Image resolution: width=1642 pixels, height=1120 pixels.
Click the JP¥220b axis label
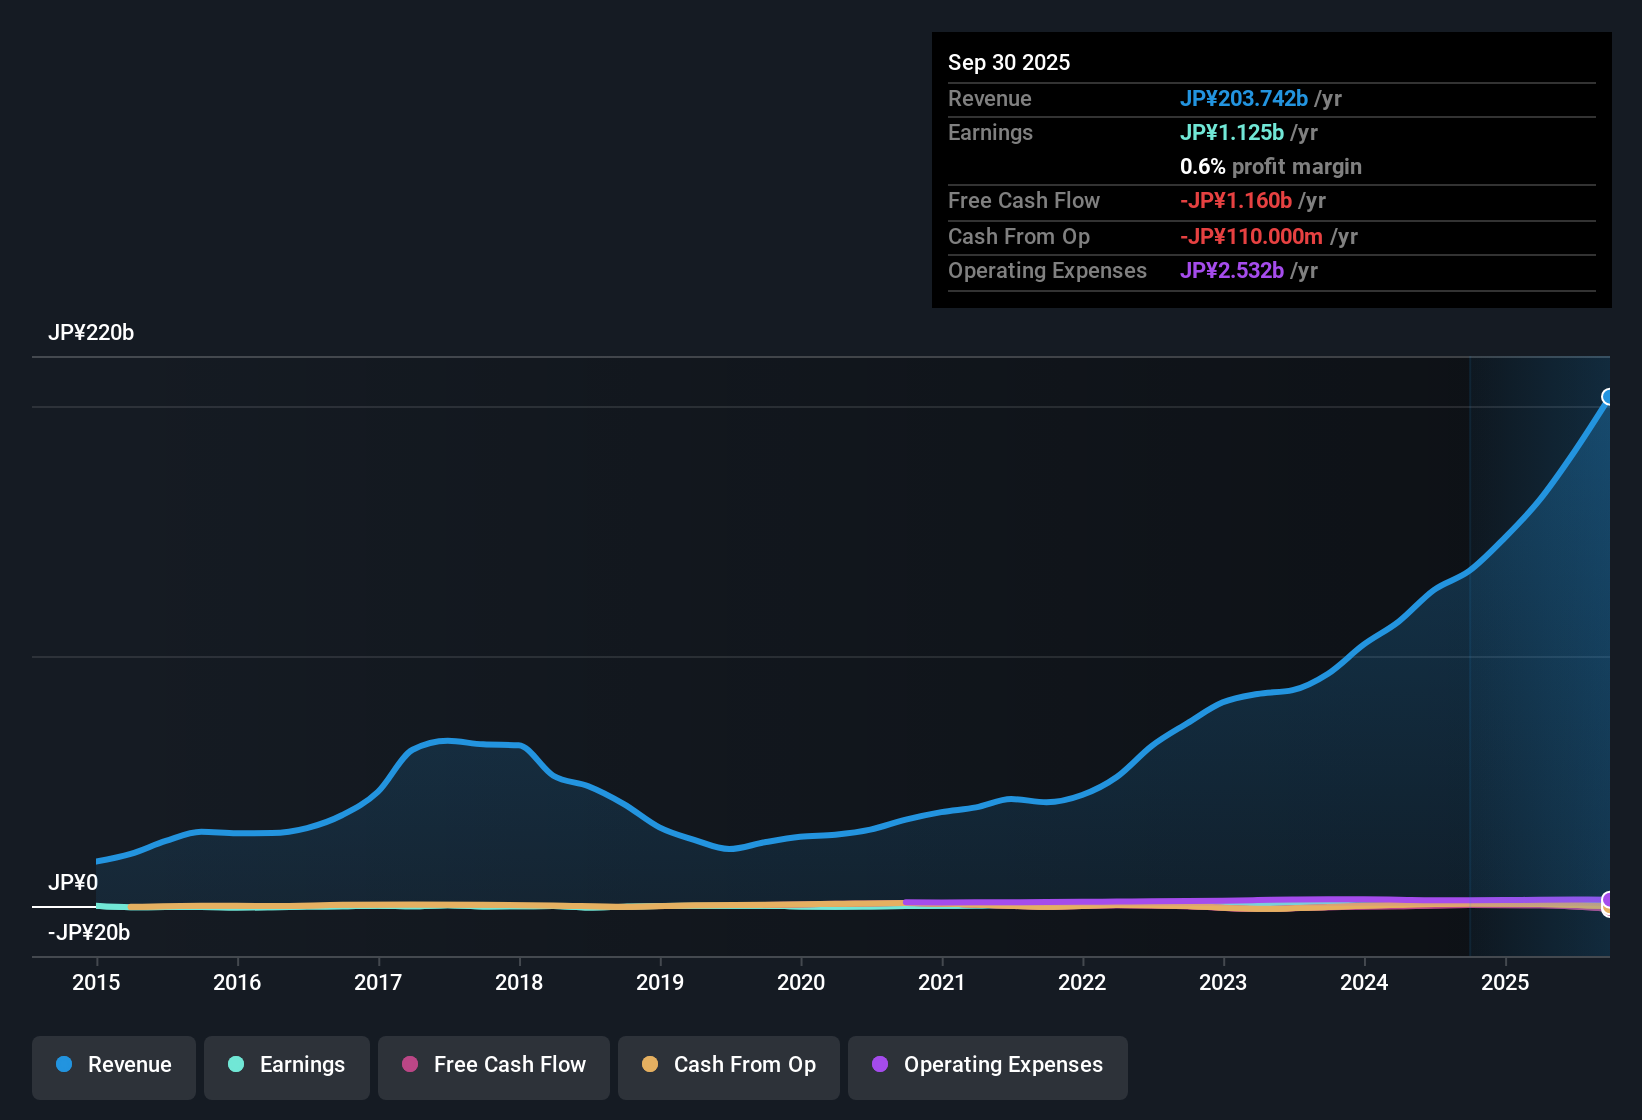(x=92, y=333)
